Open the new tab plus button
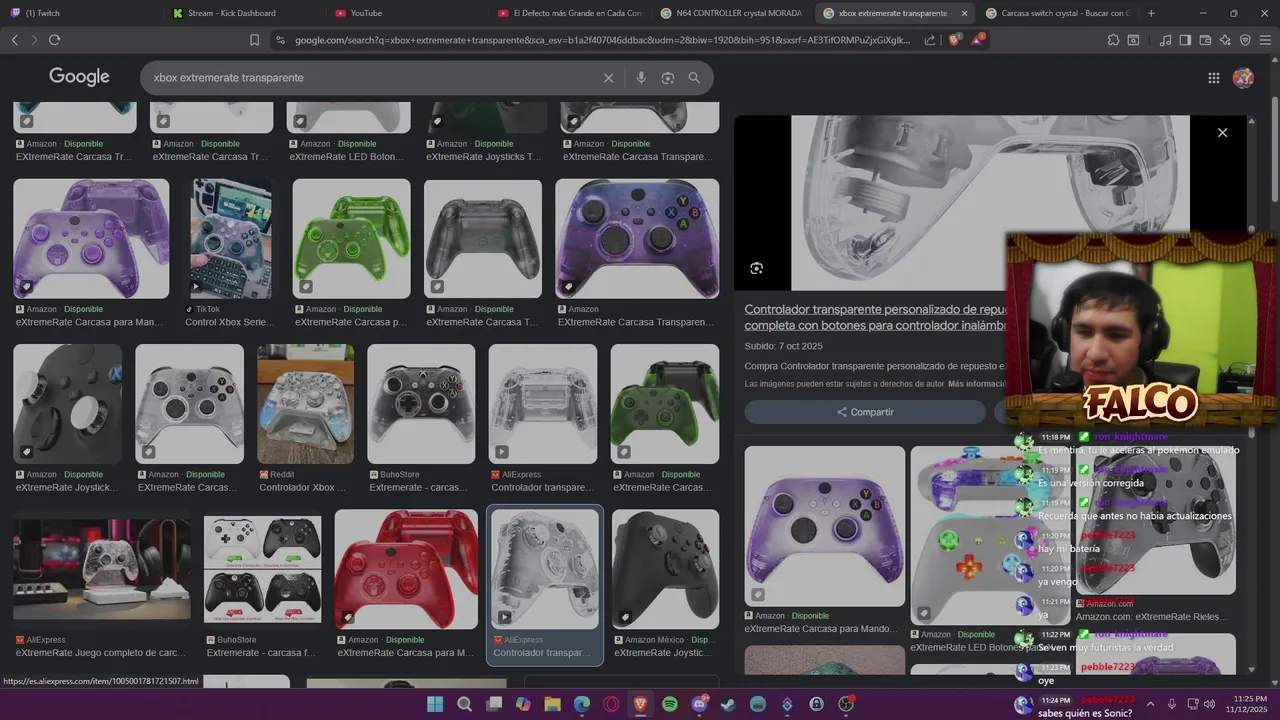The image size is (1280, 720). (x=1151, y=13)
